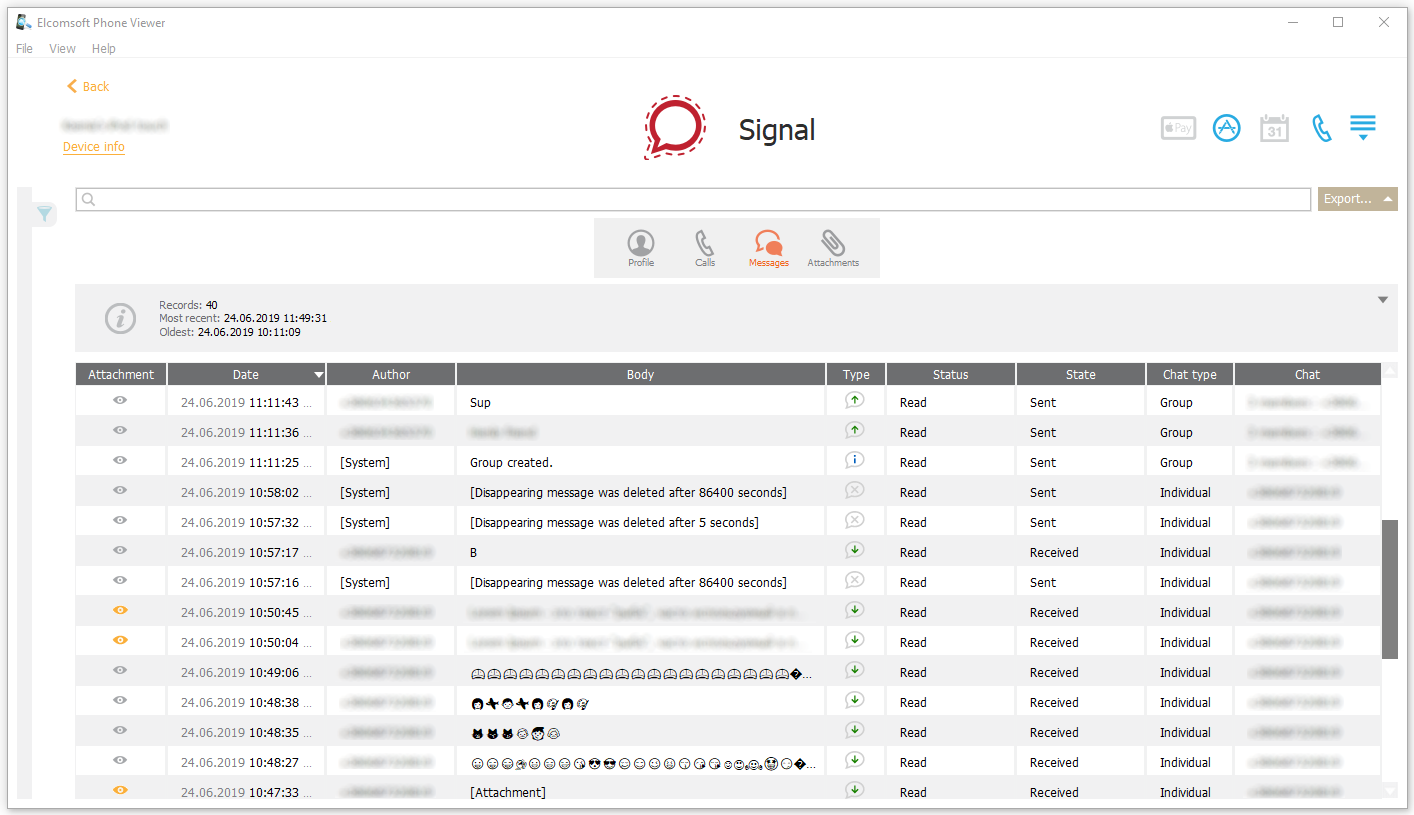Toggle eye icon for 'Group created.' row

pos(120,461)
